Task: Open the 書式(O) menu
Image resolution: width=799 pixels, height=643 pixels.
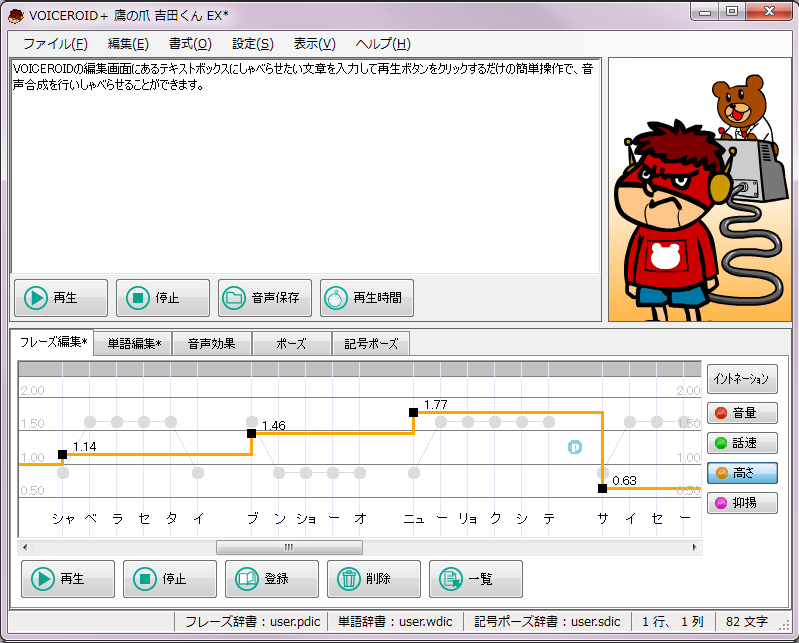Action: tap(190, 44)
